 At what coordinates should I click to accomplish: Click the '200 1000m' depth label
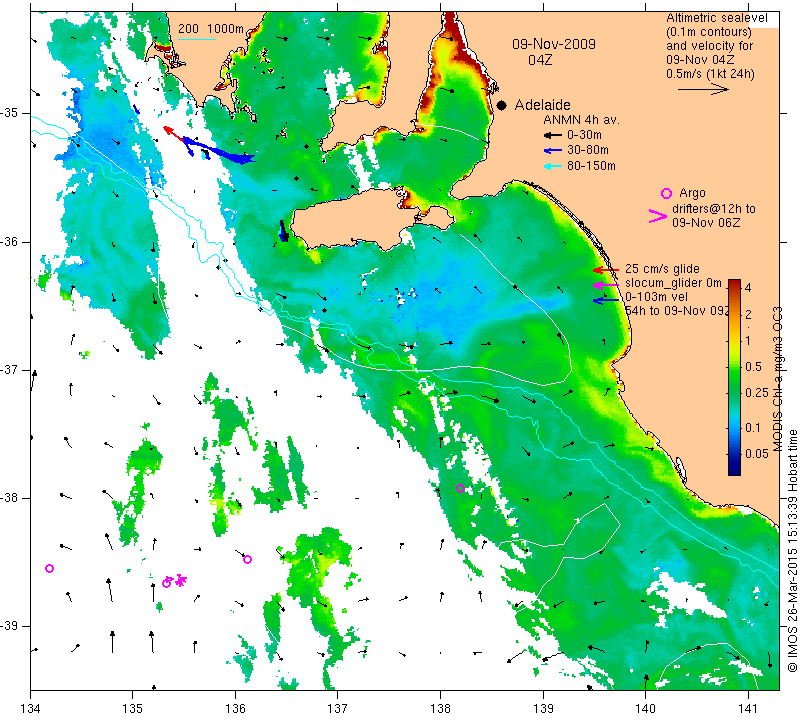211,29
